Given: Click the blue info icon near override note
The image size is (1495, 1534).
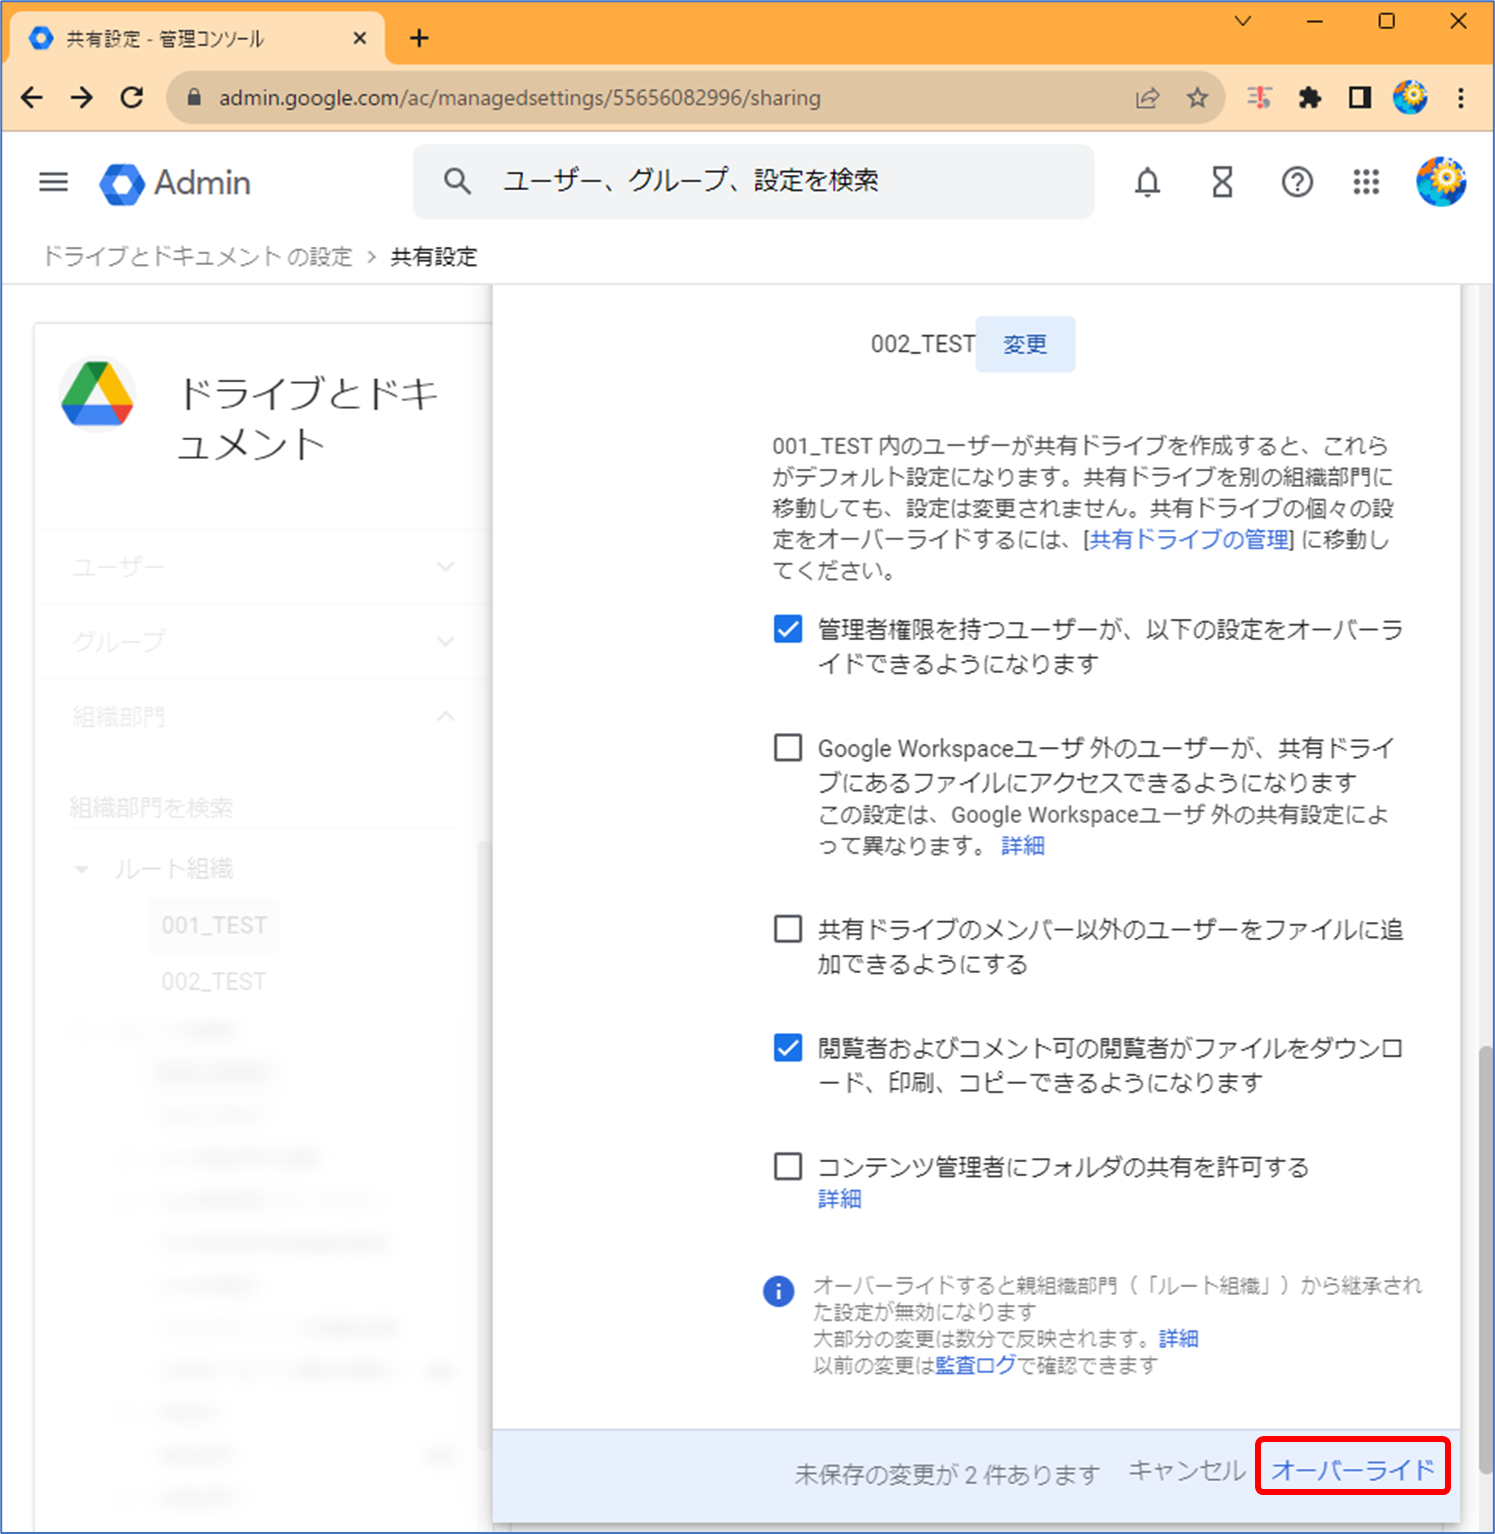Looking at the screenshot, I should pos(779,1291).
